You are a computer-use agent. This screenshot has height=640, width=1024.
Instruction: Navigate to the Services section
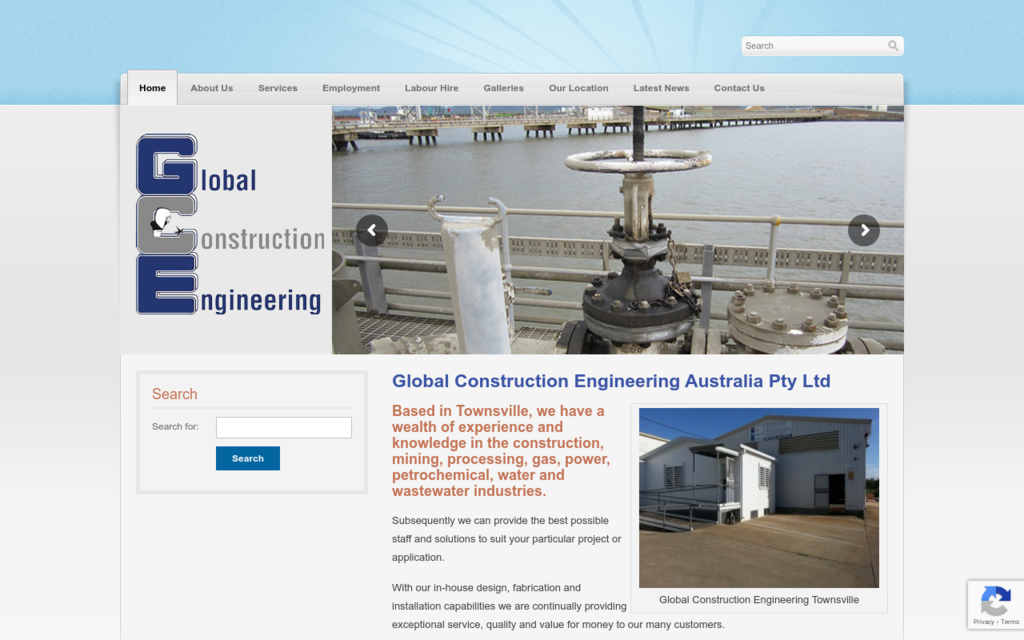tap(278, 88)
